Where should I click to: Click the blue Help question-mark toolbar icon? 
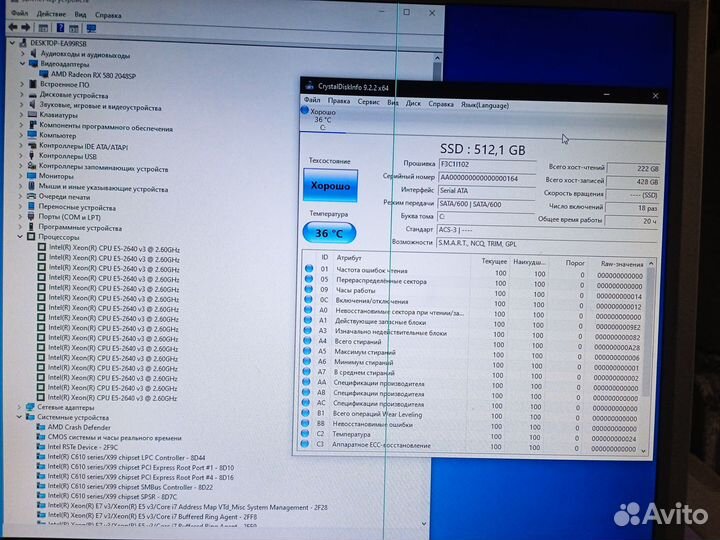point(60,28)
